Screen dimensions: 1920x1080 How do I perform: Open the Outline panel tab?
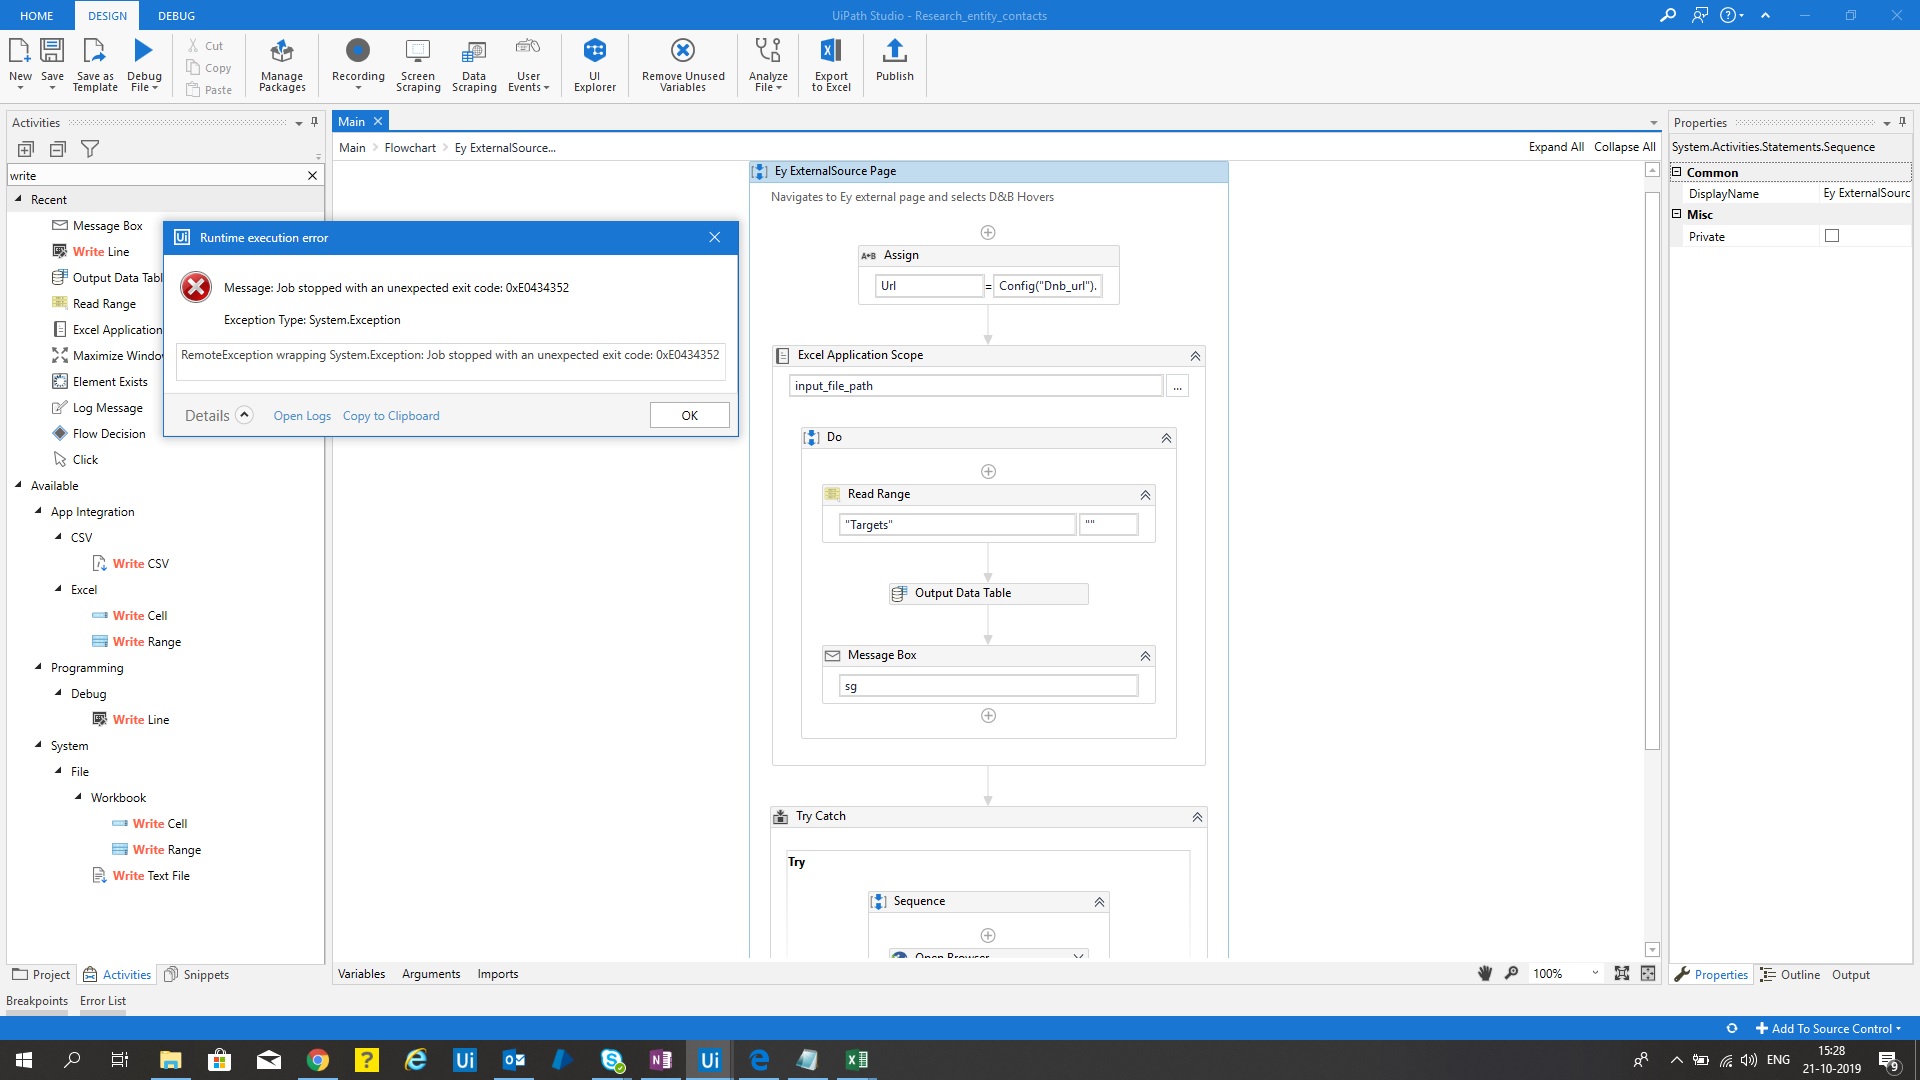1790,974
